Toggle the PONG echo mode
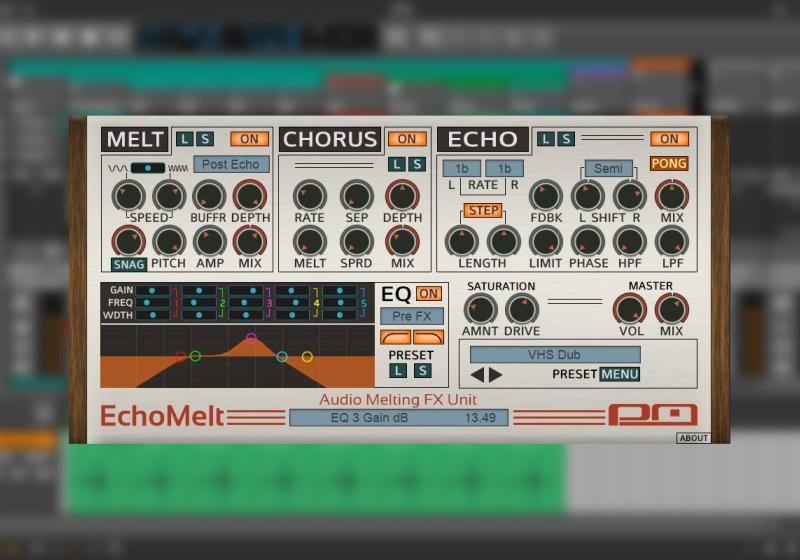The width and height of the screenshot is (800, 560). point(669,164)
